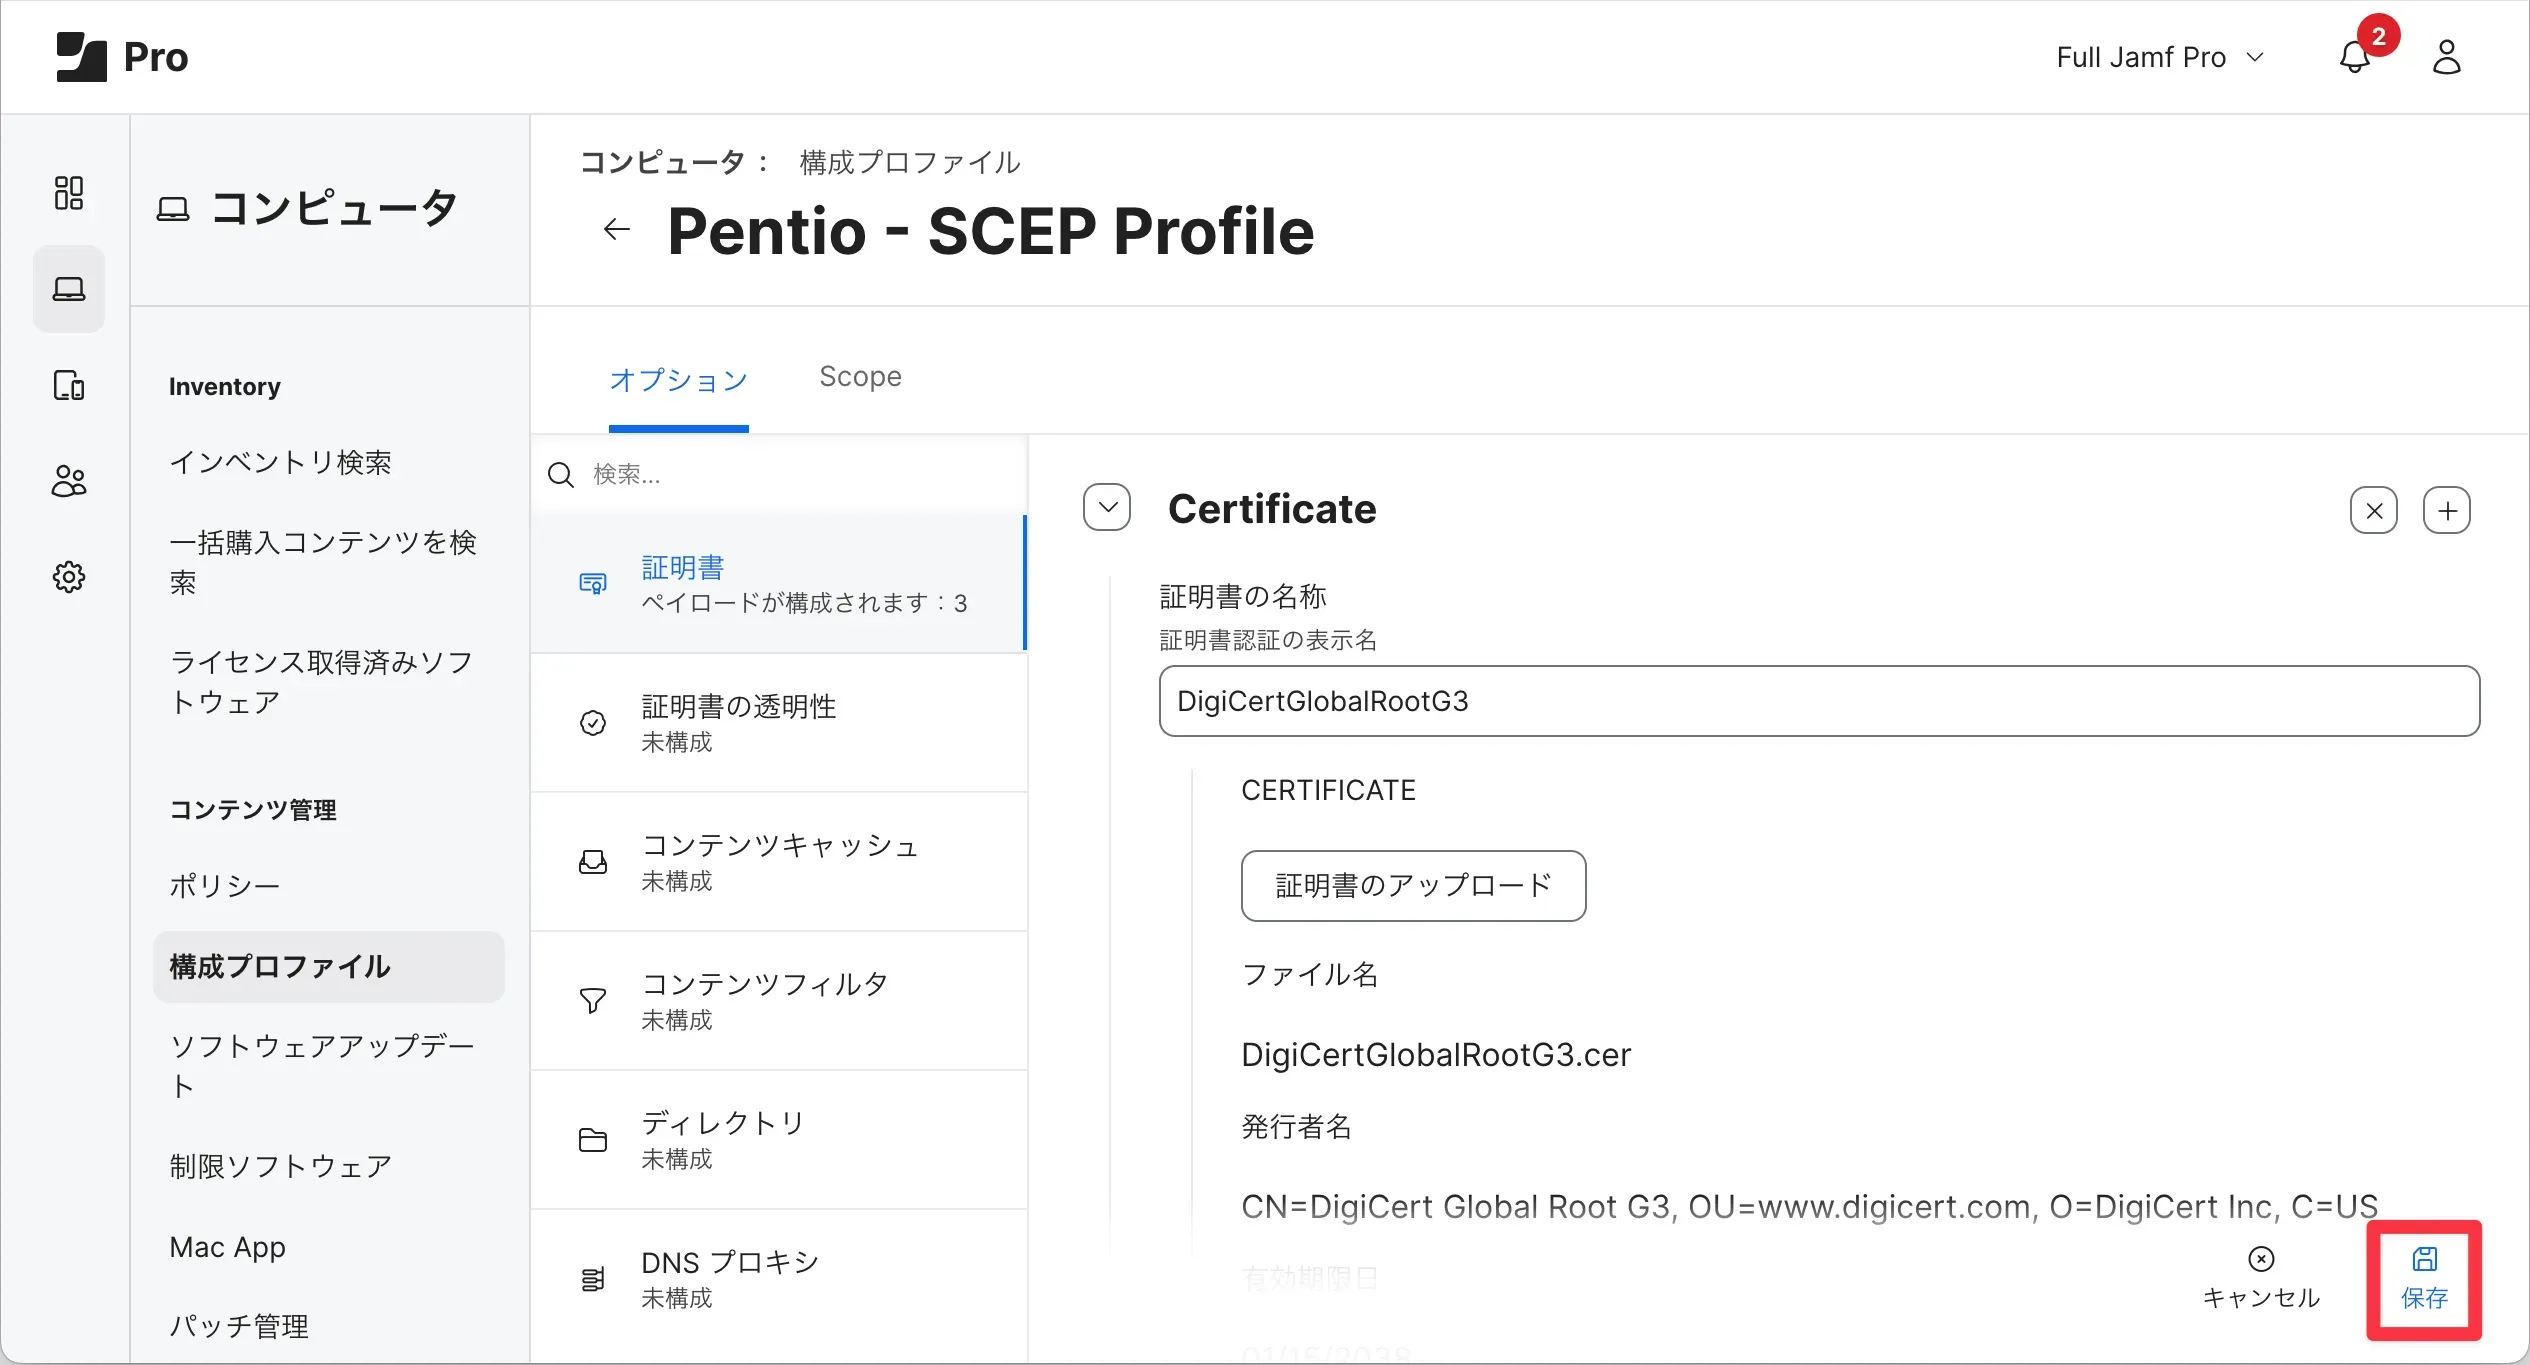Select the DNS プロキシ payload item
2530x1365 pixels.
pyautogui.click(x=778, y=1278)
